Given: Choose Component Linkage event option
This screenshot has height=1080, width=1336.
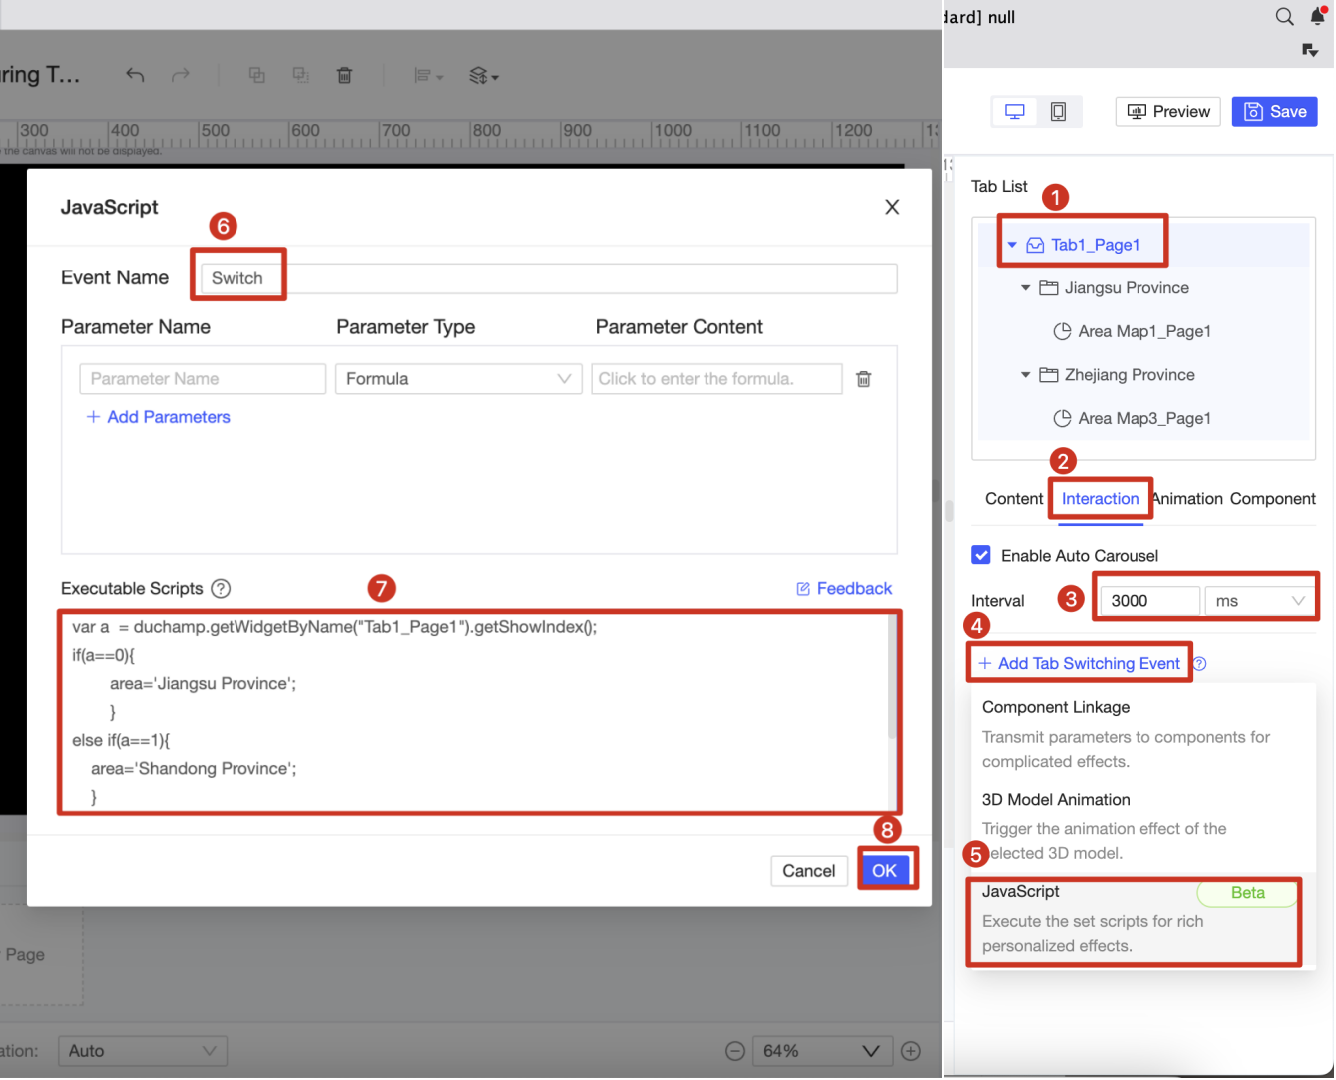Looking at the screenshot, I should coord(1143,734).
